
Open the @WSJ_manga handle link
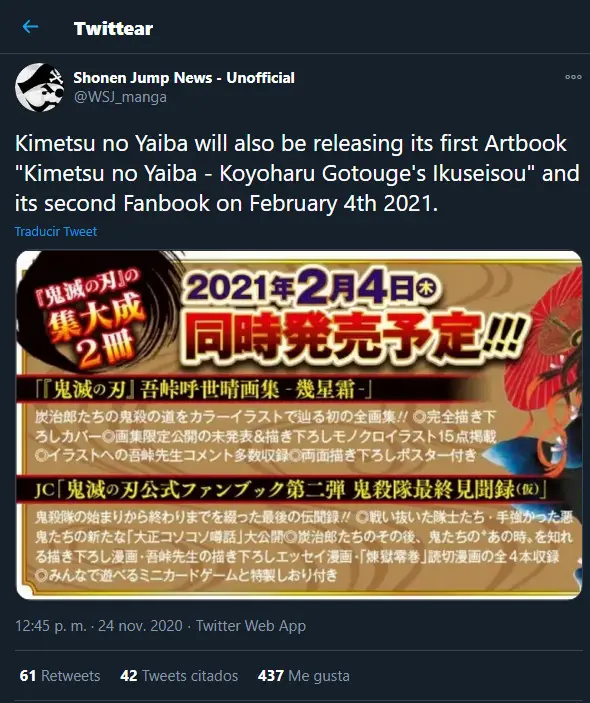click(120, 97)
